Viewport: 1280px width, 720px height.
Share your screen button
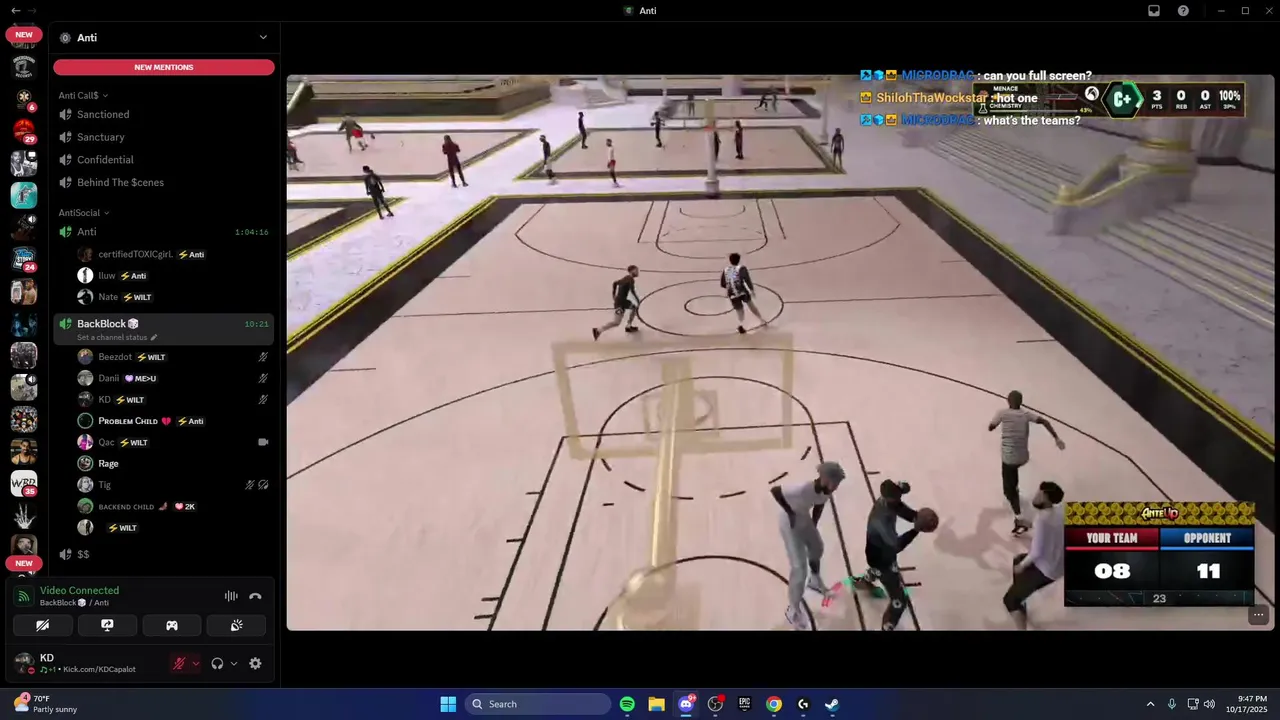tap(107, 625)
